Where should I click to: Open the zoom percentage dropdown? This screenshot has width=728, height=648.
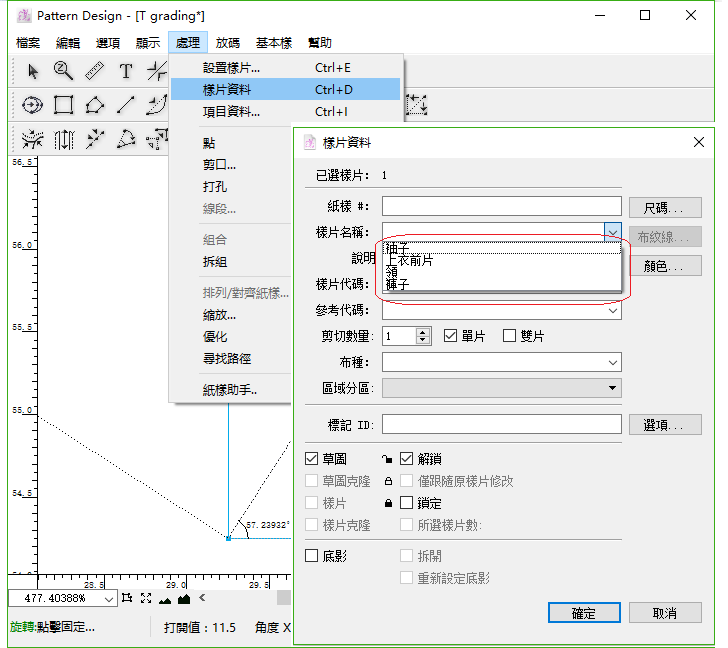point(108,598)
